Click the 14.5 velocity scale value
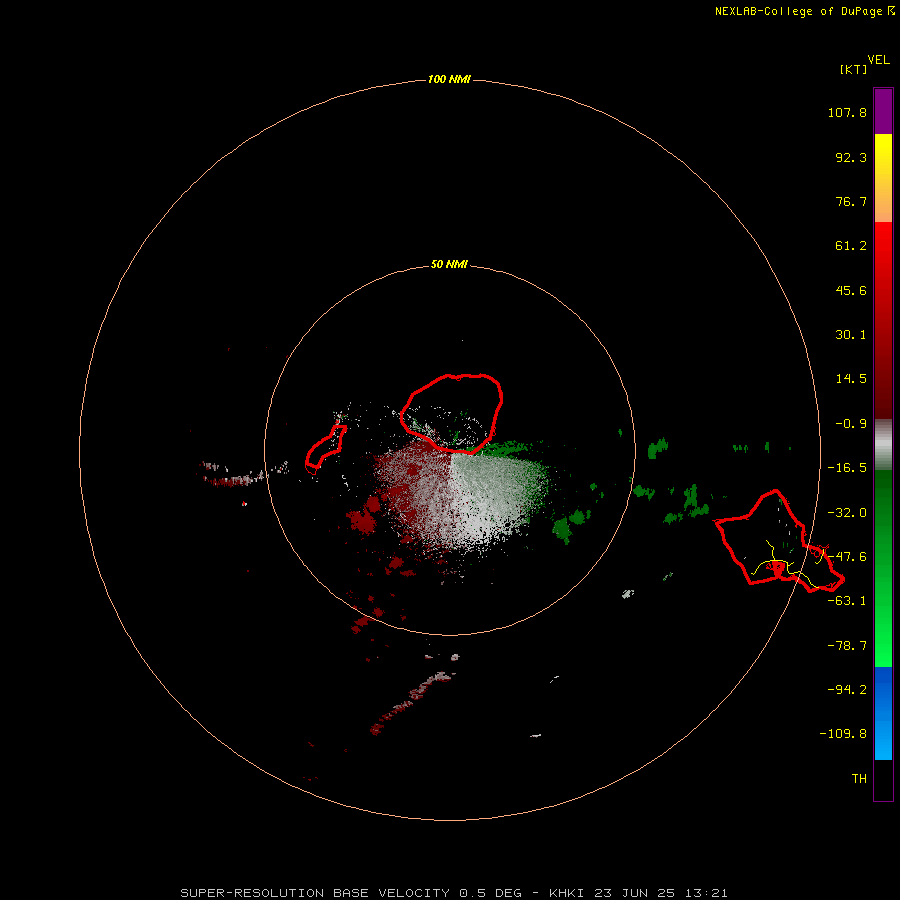Screen dimensions: 900x900 (x=851, y=379)
